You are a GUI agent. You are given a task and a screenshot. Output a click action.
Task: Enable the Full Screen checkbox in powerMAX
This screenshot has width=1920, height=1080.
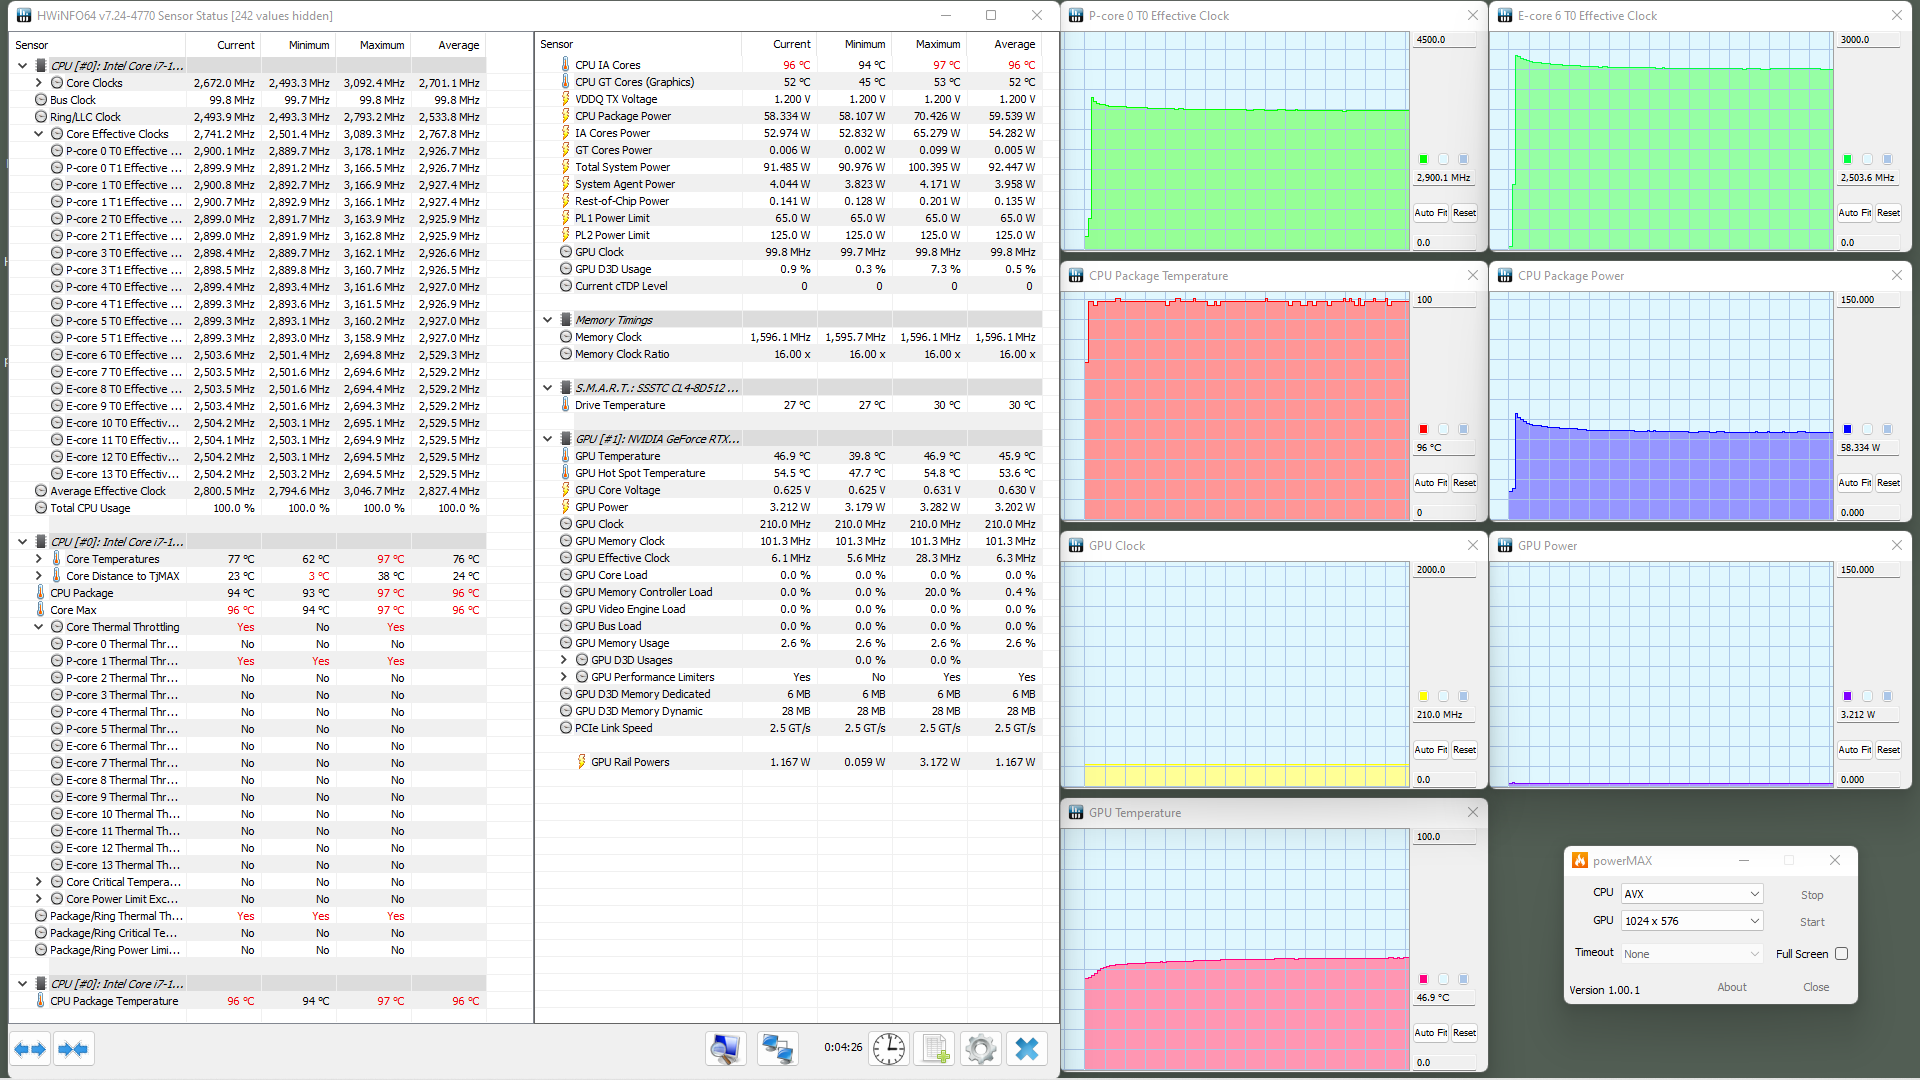click(x=1841, y=954)
